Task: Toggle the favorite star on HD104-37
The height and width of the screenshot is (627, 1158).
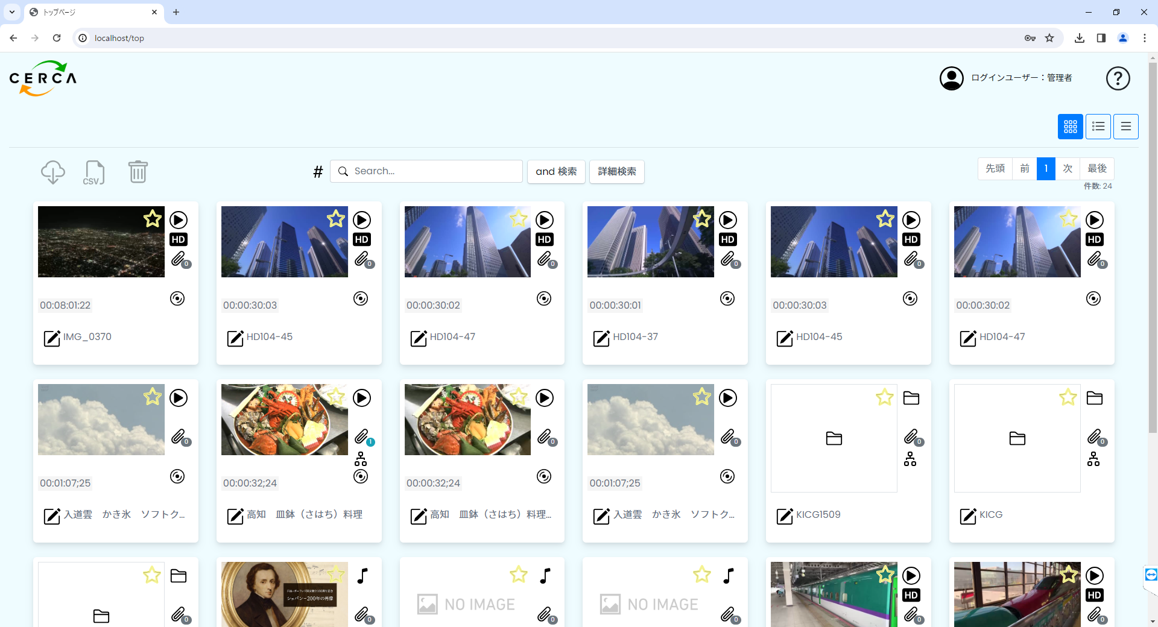Action: pos(702,219)
